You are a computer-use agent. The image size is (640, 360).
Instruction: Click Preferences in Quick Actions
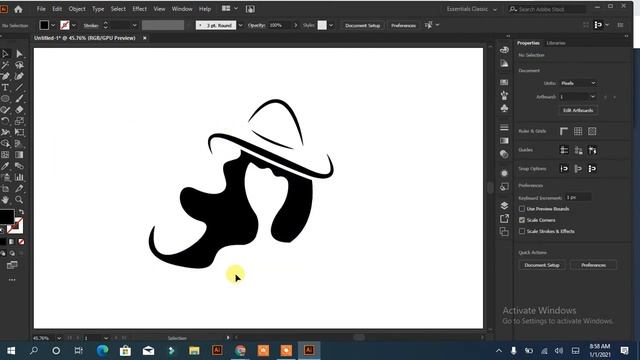pyautogui.click(x=593, y=265)
